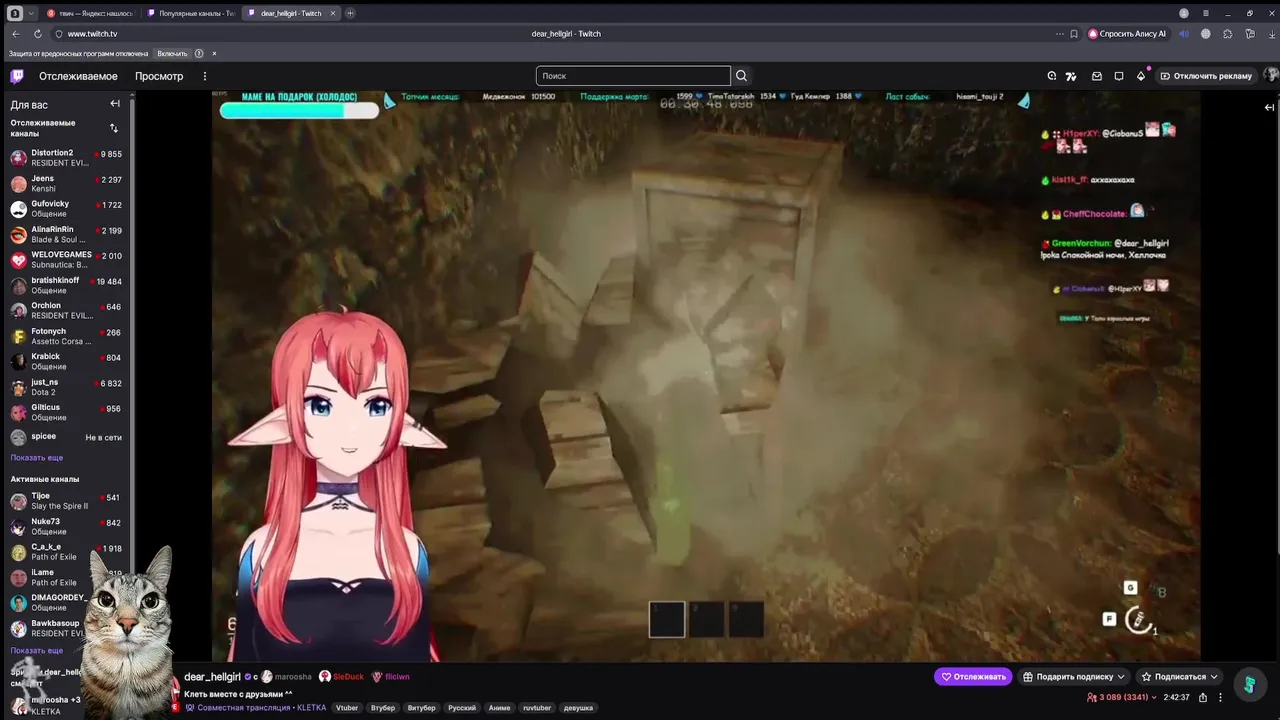Open Совместная трансляция KLETKA link
The height and width of the screenshot is (720, 1280).
click(255, 708)
